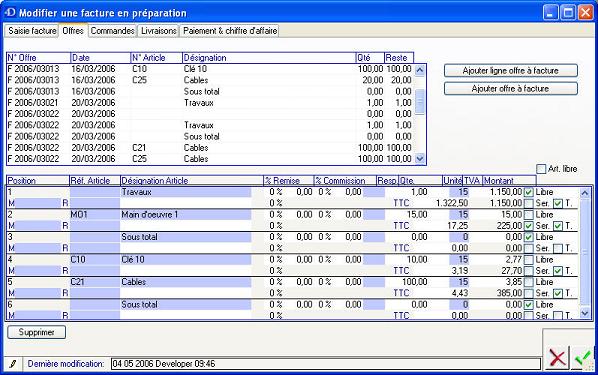598x375 pixels.
Task: Click % Commission column header
Action: (x=345, y=180)
